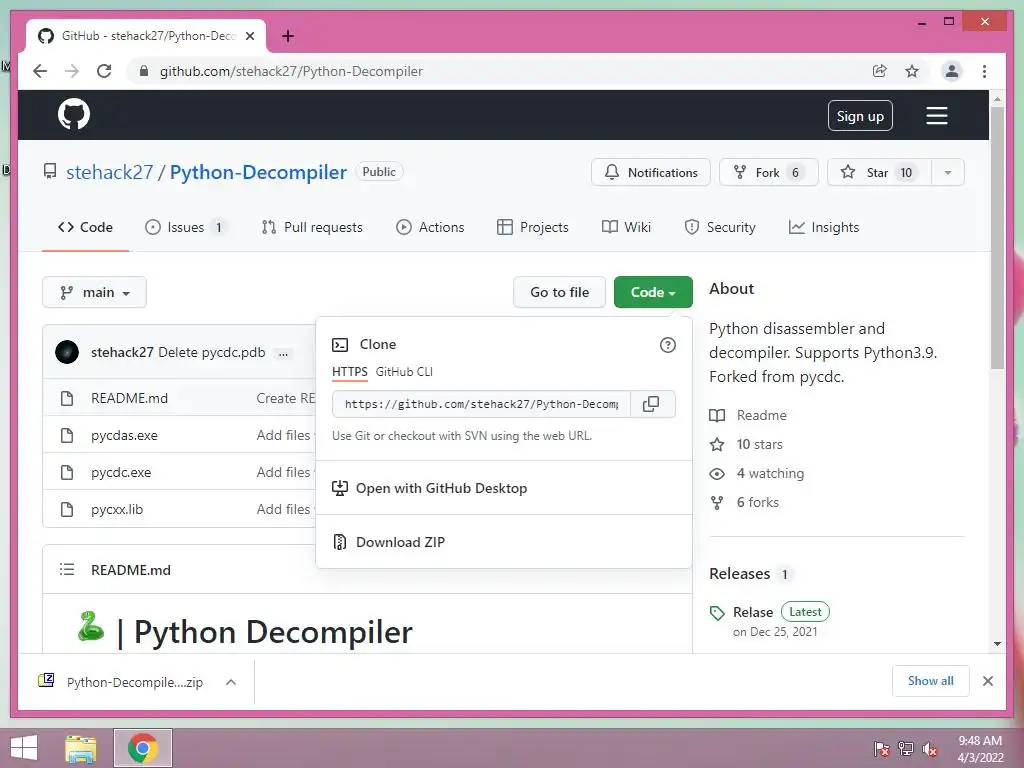Click the Readme link in About
Screen dimensions: 1024x768
[748, 415]
